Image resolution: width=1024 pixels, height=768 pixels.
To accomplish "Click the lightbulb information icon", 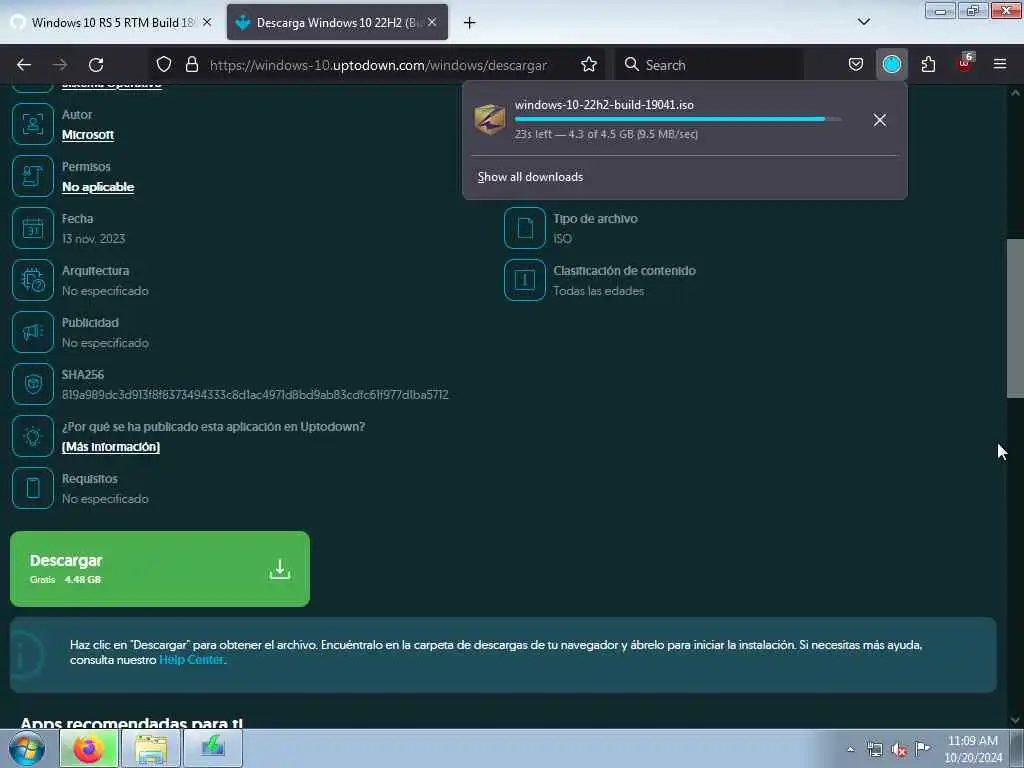I will click(33, 436).
